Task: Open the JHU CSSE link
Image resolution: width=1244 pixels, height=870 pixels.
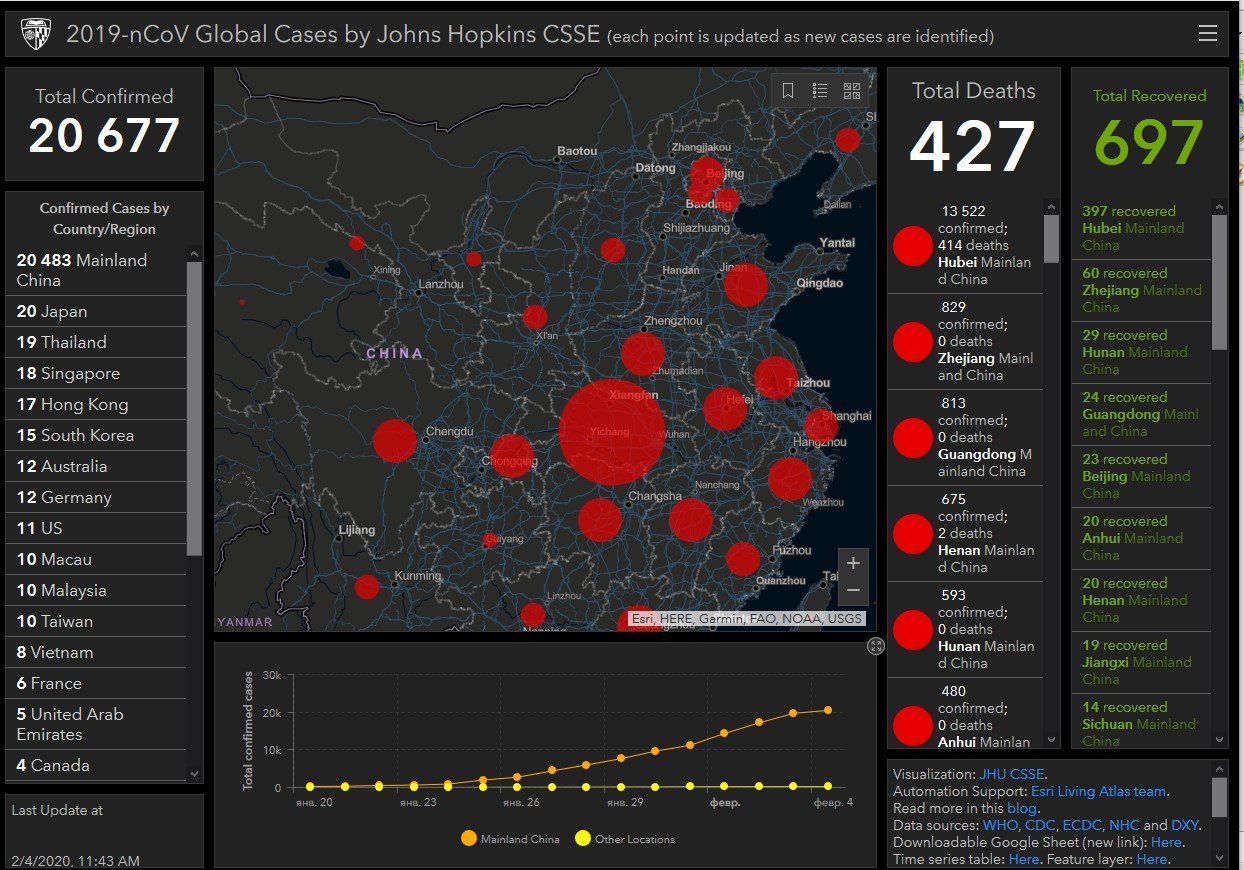Action: (1011, 774)
